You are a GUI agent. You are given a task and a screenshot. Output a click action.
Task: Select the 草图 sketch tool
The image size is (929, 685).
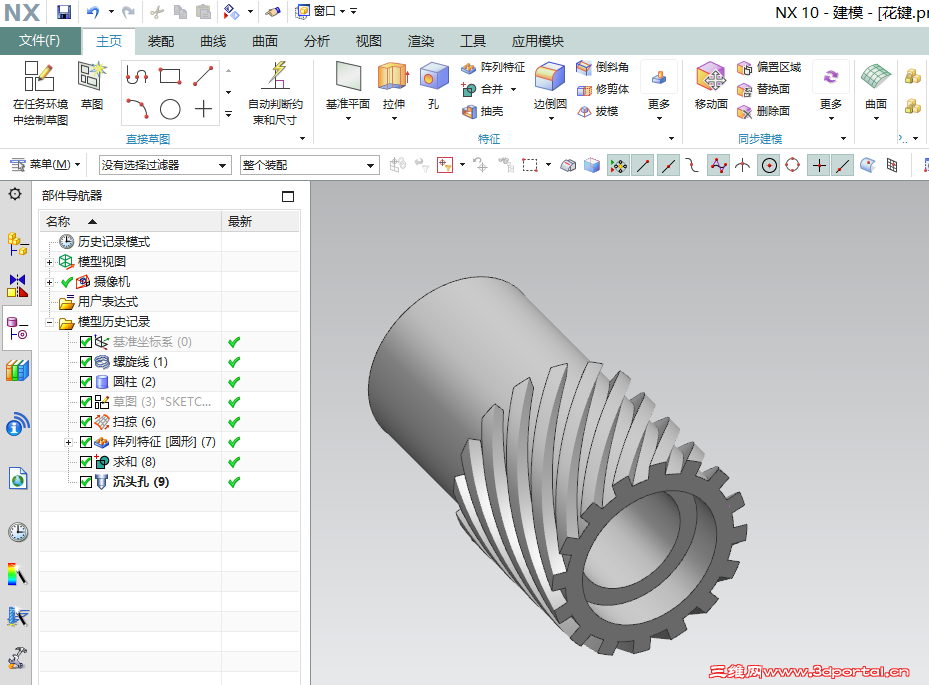coord(92,86)
